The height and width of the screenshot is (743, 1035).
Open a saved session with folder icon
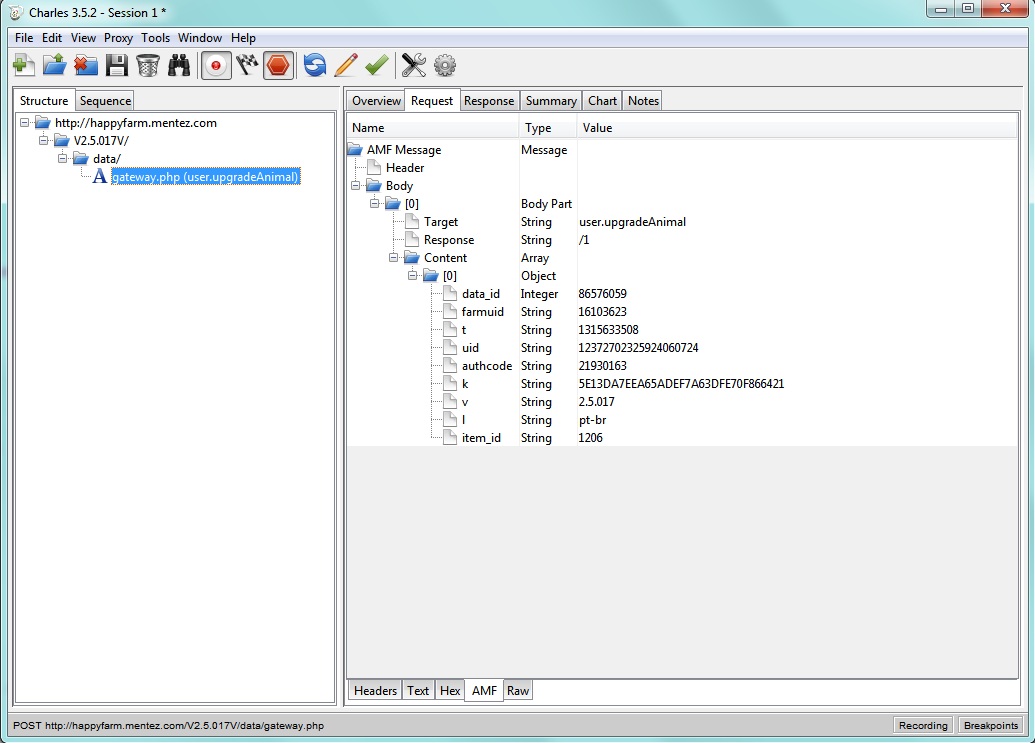tap(54, 65)
